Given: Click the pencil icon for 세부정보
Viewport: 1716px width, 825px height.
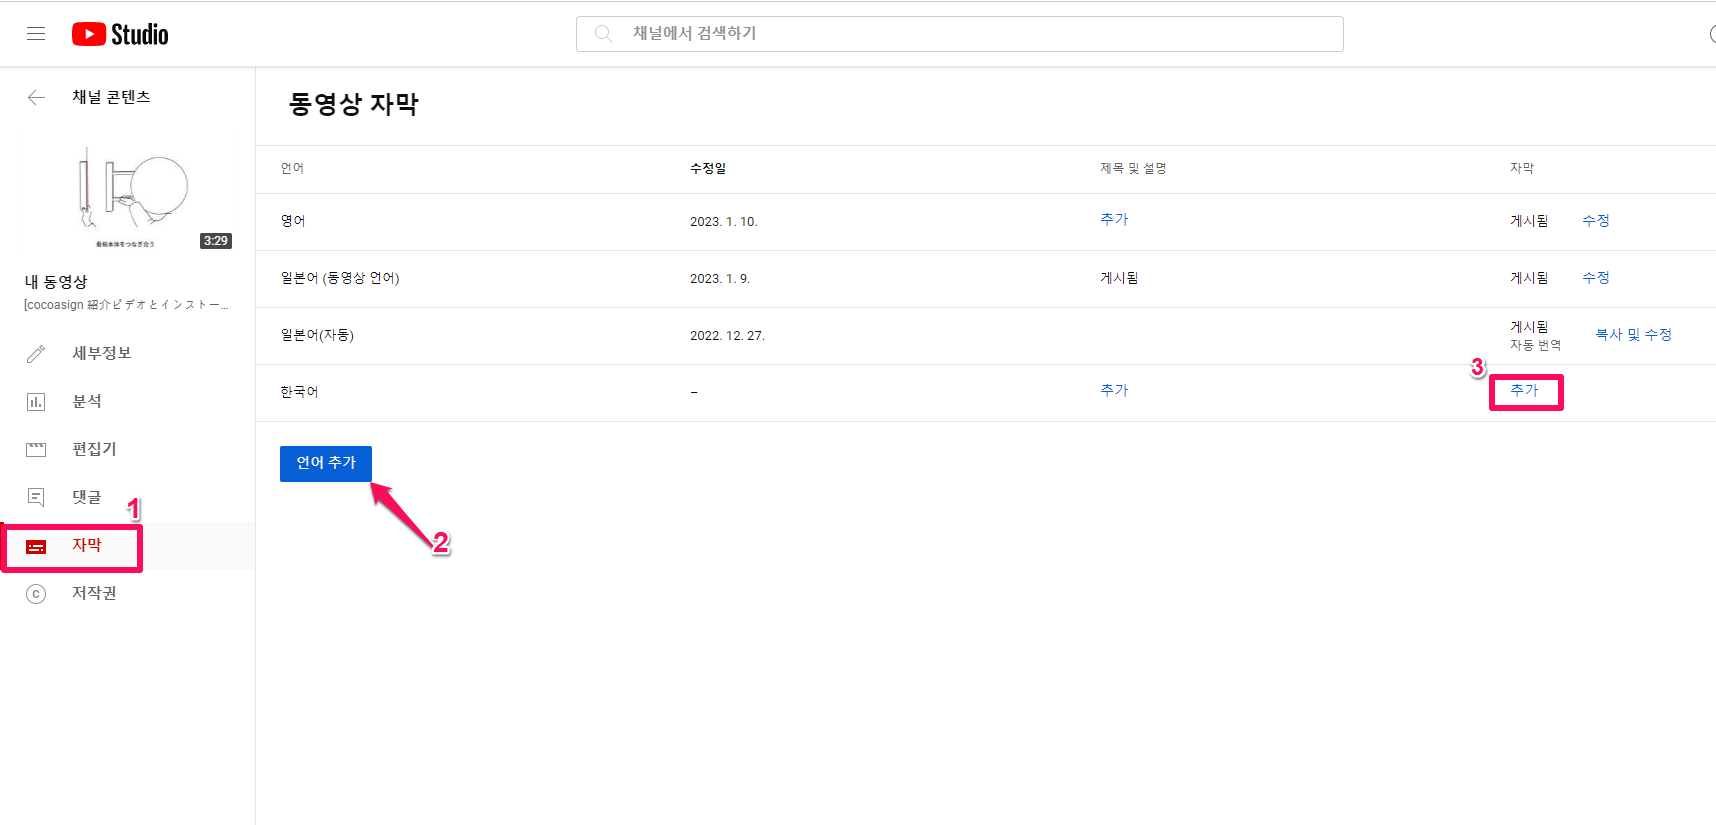Looking at the screenshot, I should [36, 354].
